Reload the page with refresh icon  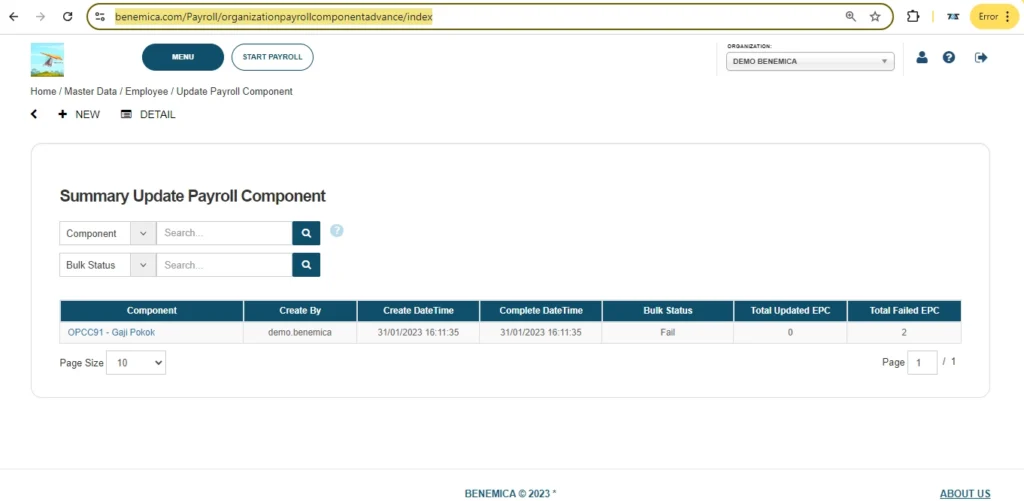click(x=67, y=17)
